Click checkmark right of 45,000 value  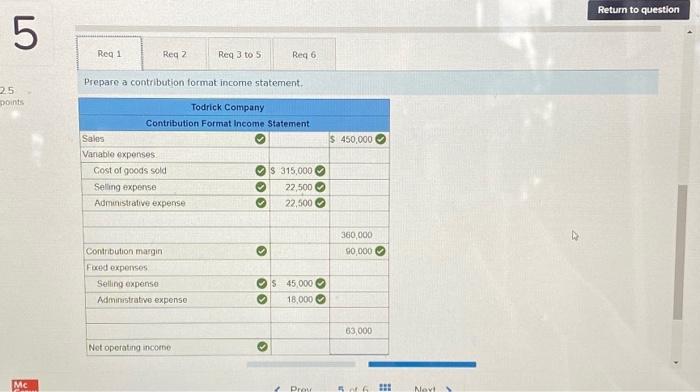pos(321,283)
